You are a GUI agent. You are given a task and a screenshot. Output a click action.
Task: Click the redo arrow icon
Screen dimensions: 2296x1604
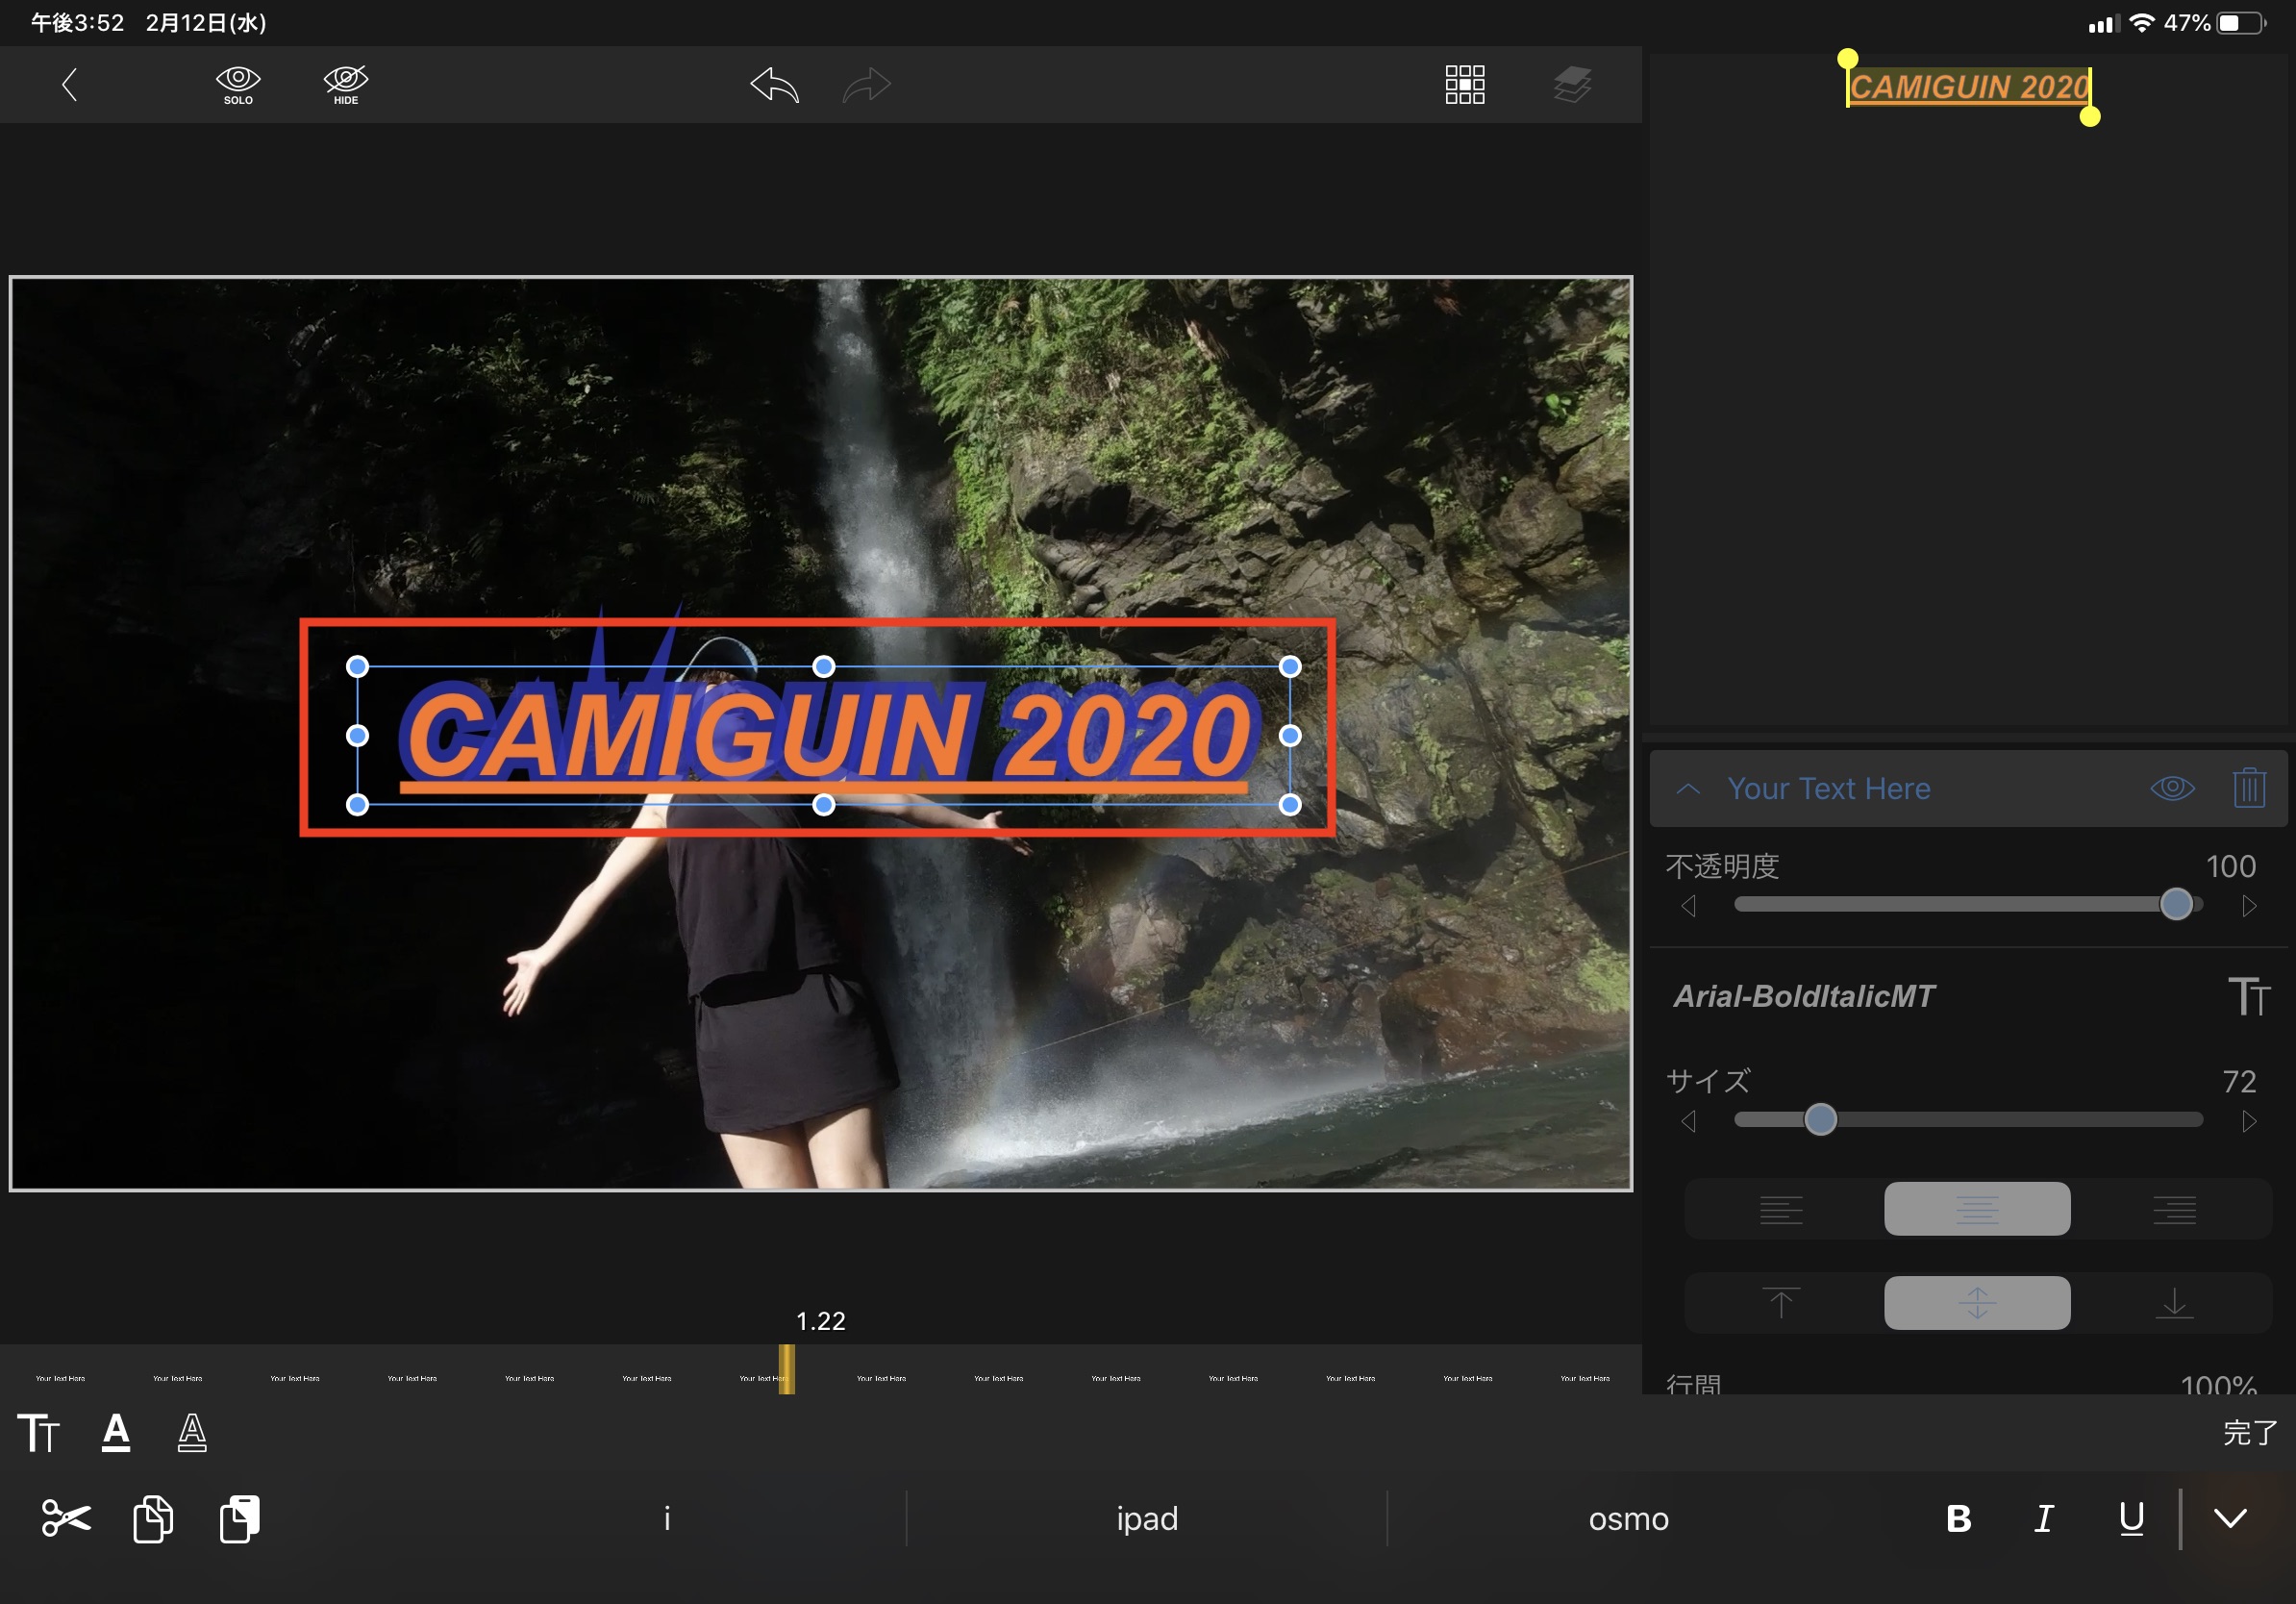click(866, 85)
